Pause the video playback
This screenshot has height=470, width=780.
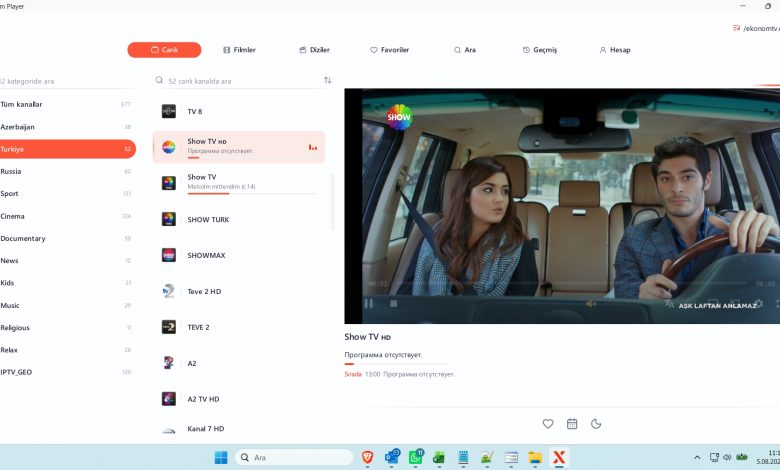pyautogui.click(x=369, y=303)
